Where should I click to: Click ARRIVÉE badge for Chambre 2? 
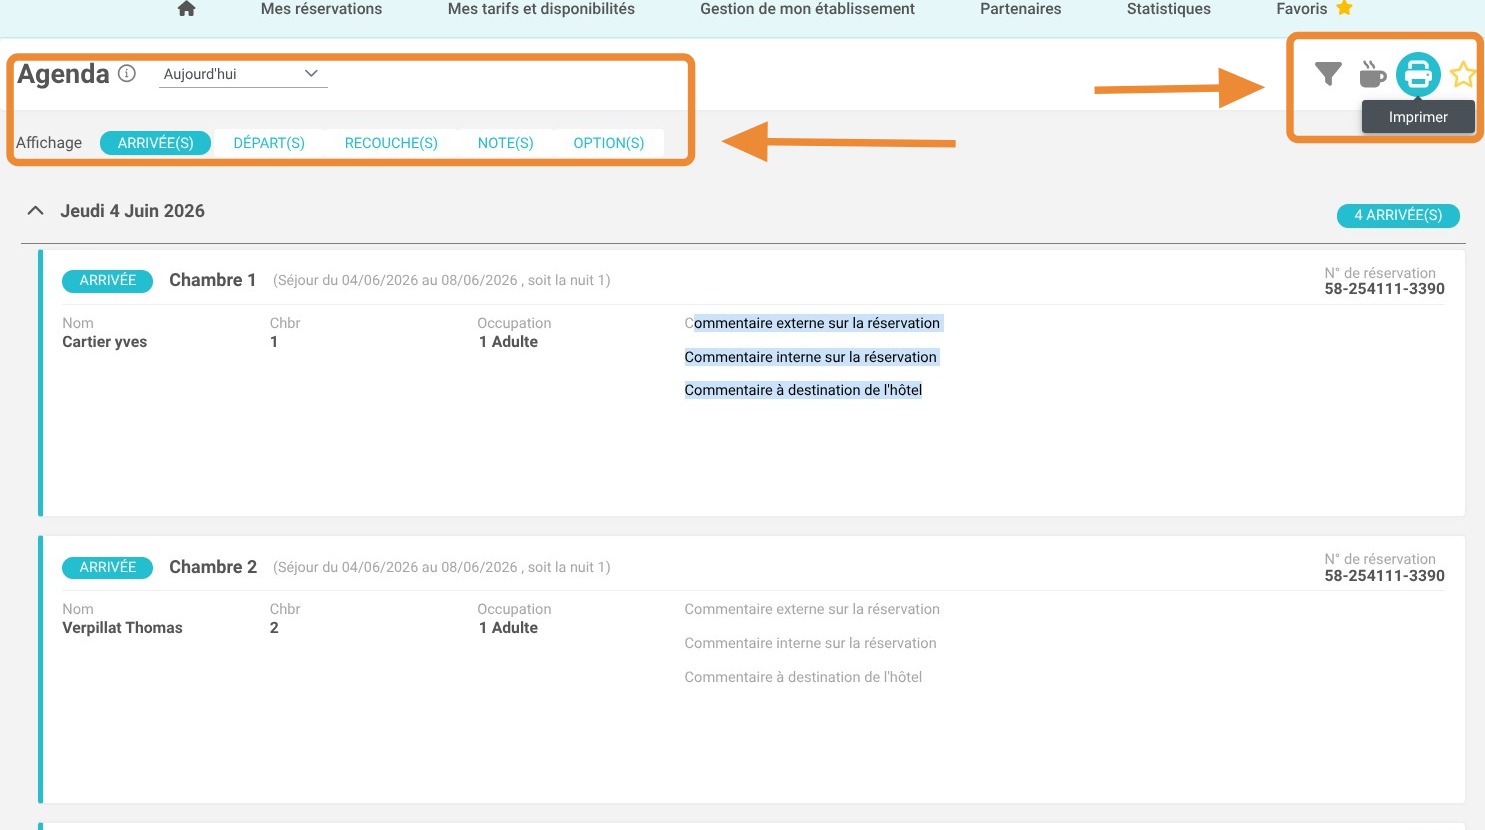pos(107,568)
